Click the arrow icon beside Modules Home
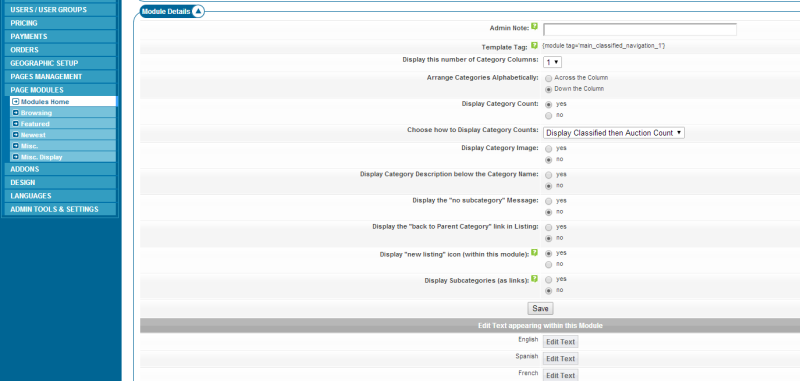 (16, 101)
